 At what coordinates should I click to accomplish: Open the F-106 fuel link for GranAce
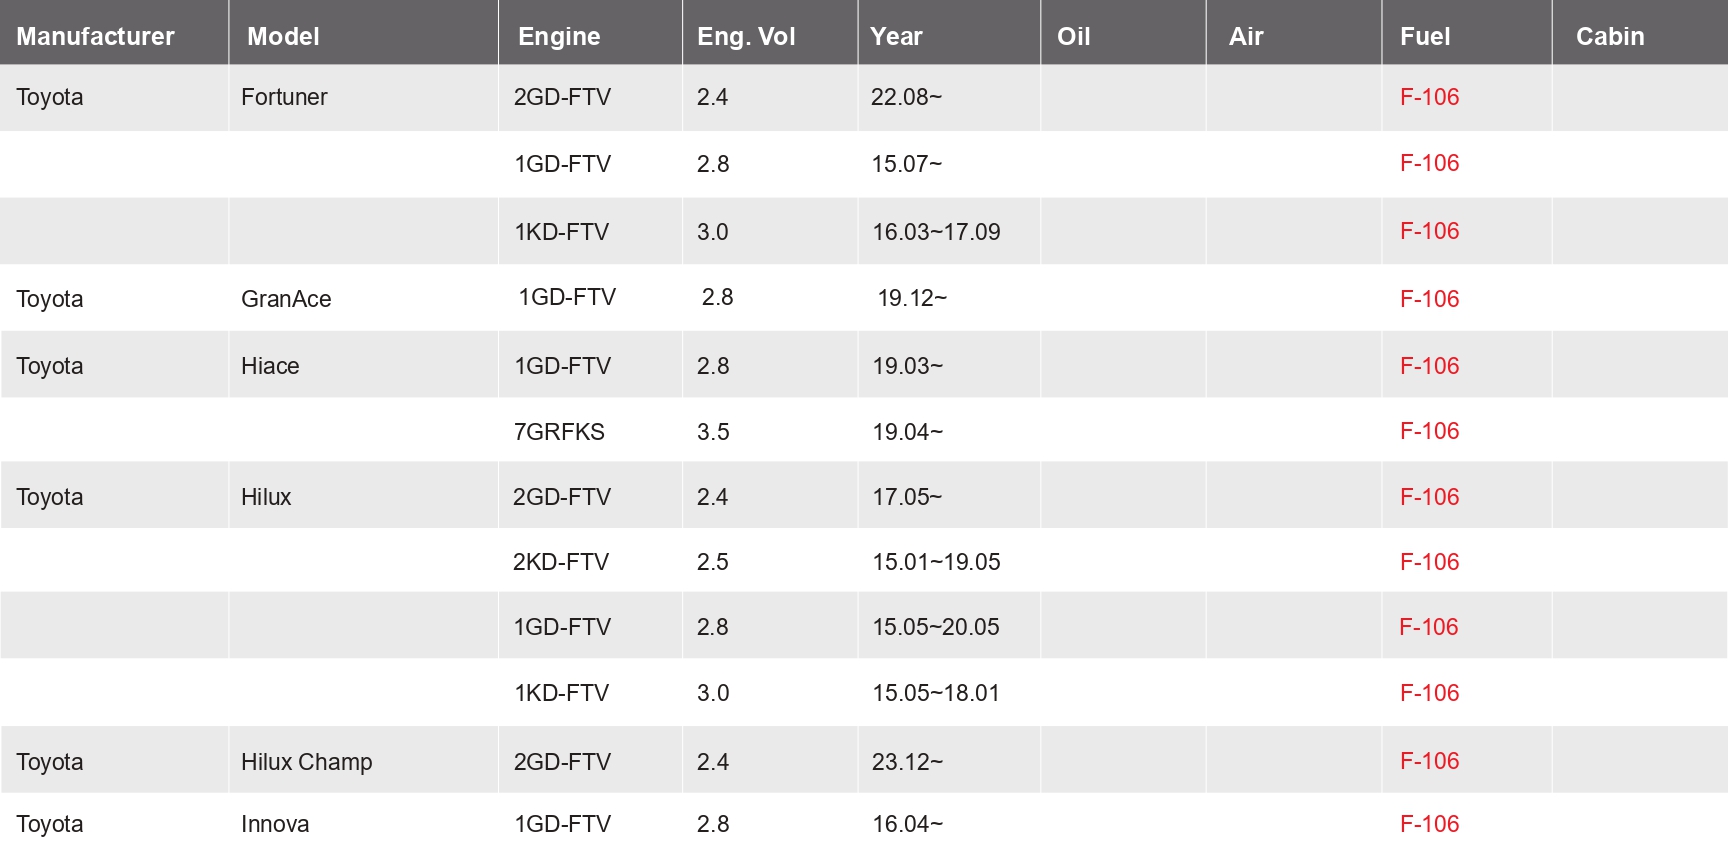(1429, 298)
